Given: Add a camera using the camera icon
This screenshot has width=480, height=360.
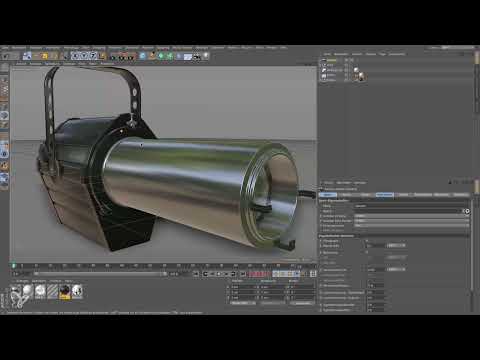Looking at the screenshot, I should coord(197,57).
